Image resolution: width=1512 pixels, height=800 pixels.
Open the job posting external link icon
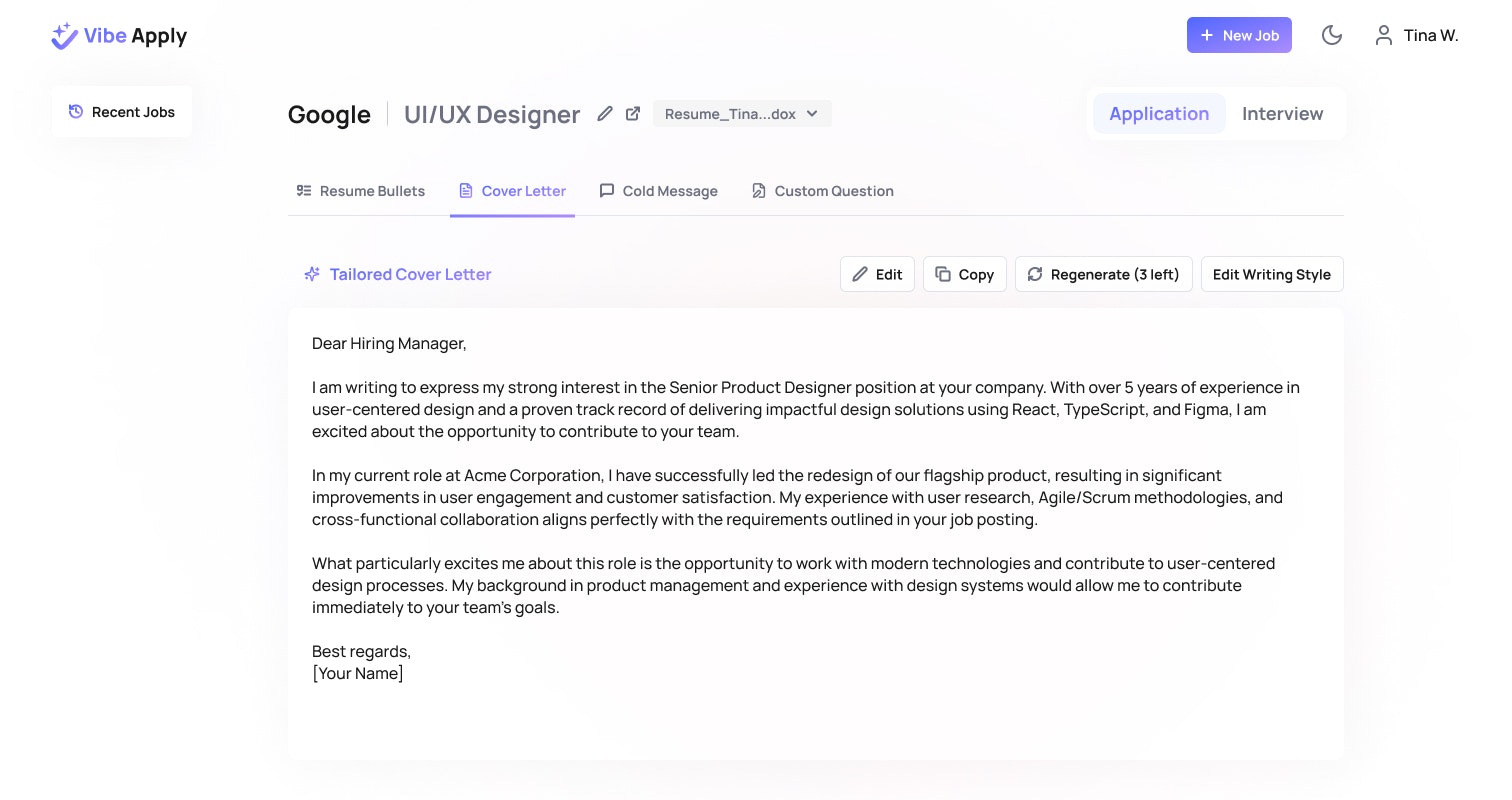coord(633,114)
